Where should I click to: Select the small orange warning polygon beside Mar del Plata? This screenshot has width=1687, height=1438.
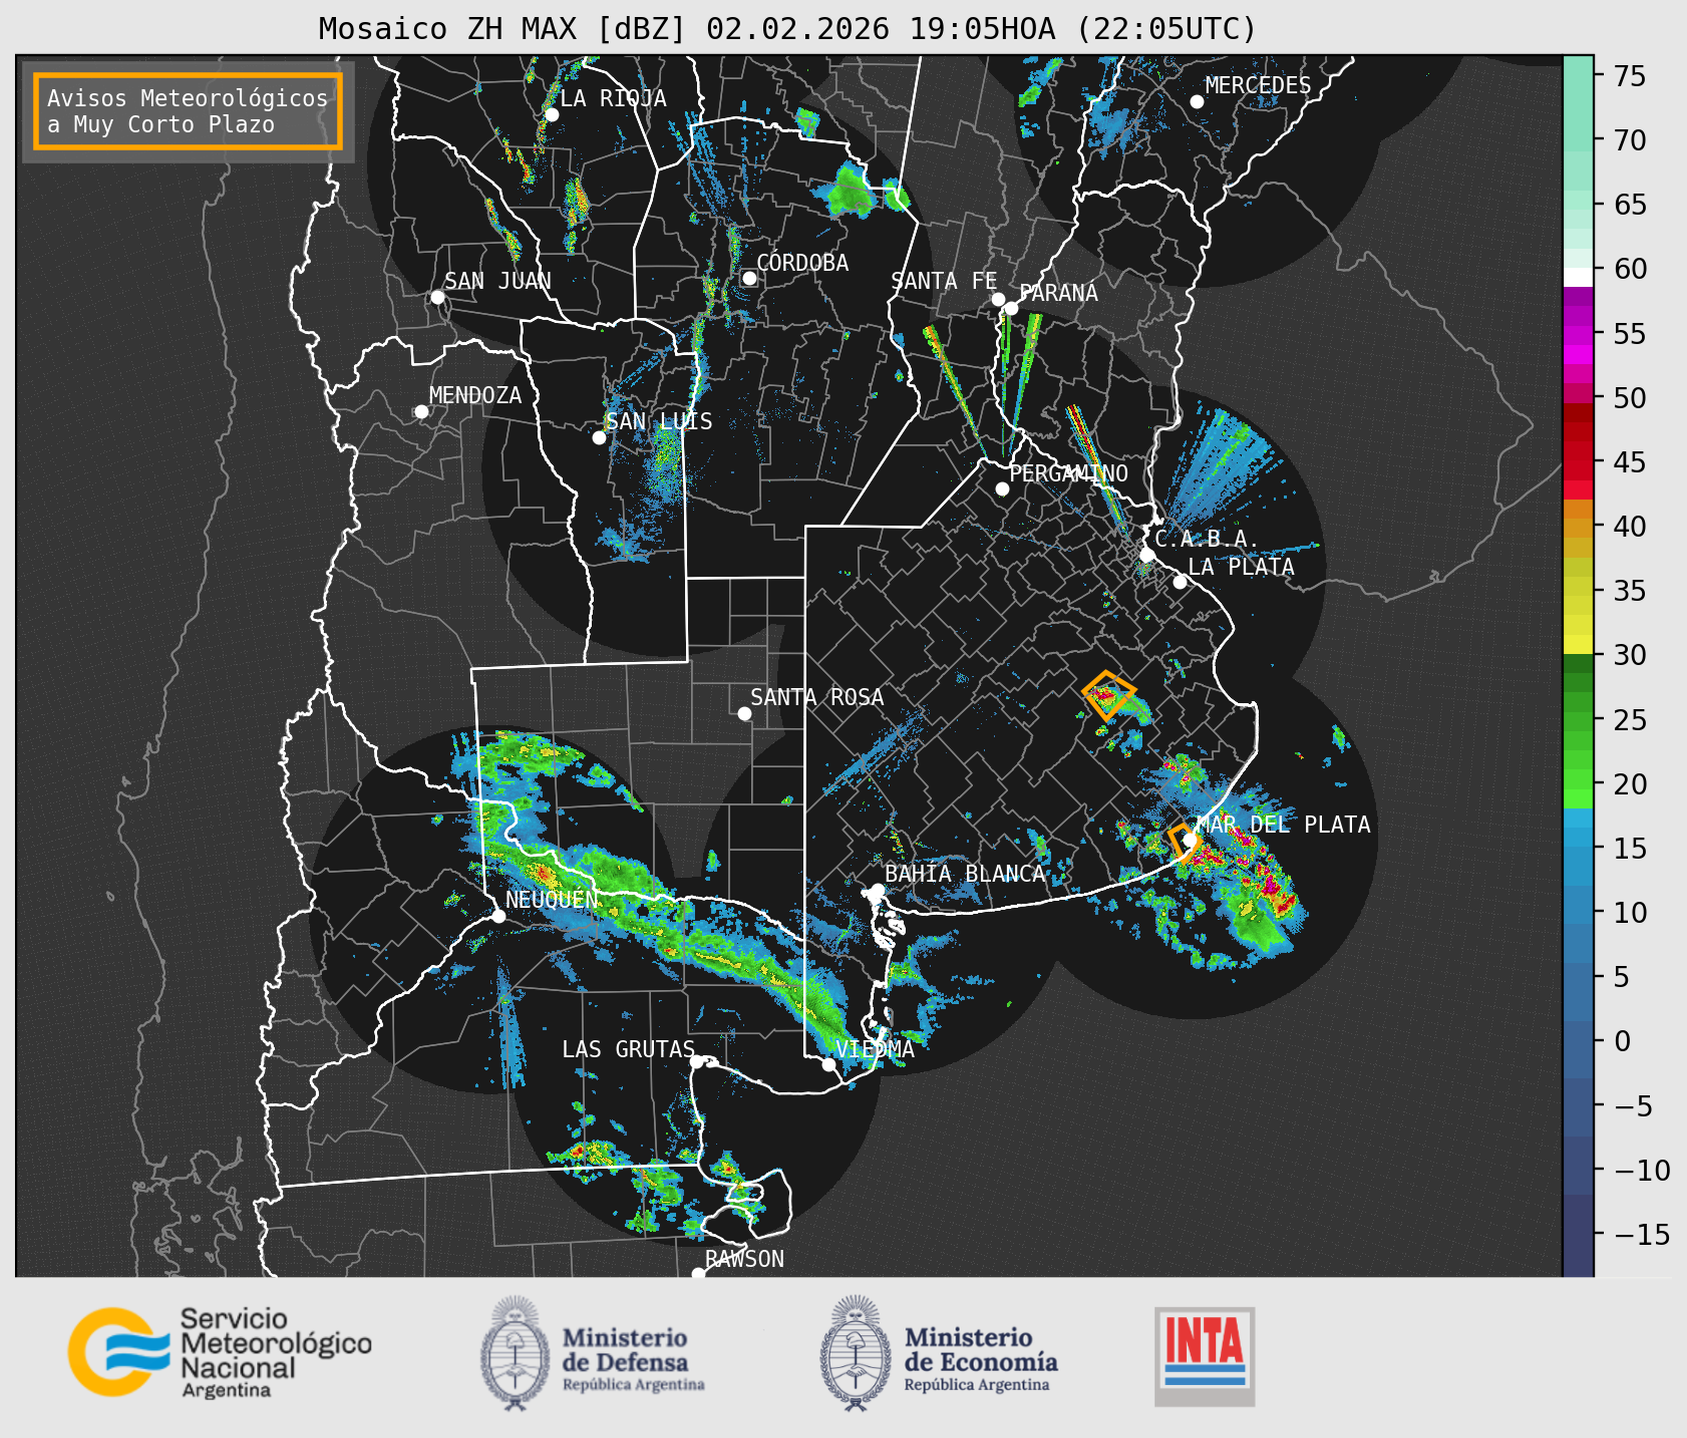(1182, 842)
